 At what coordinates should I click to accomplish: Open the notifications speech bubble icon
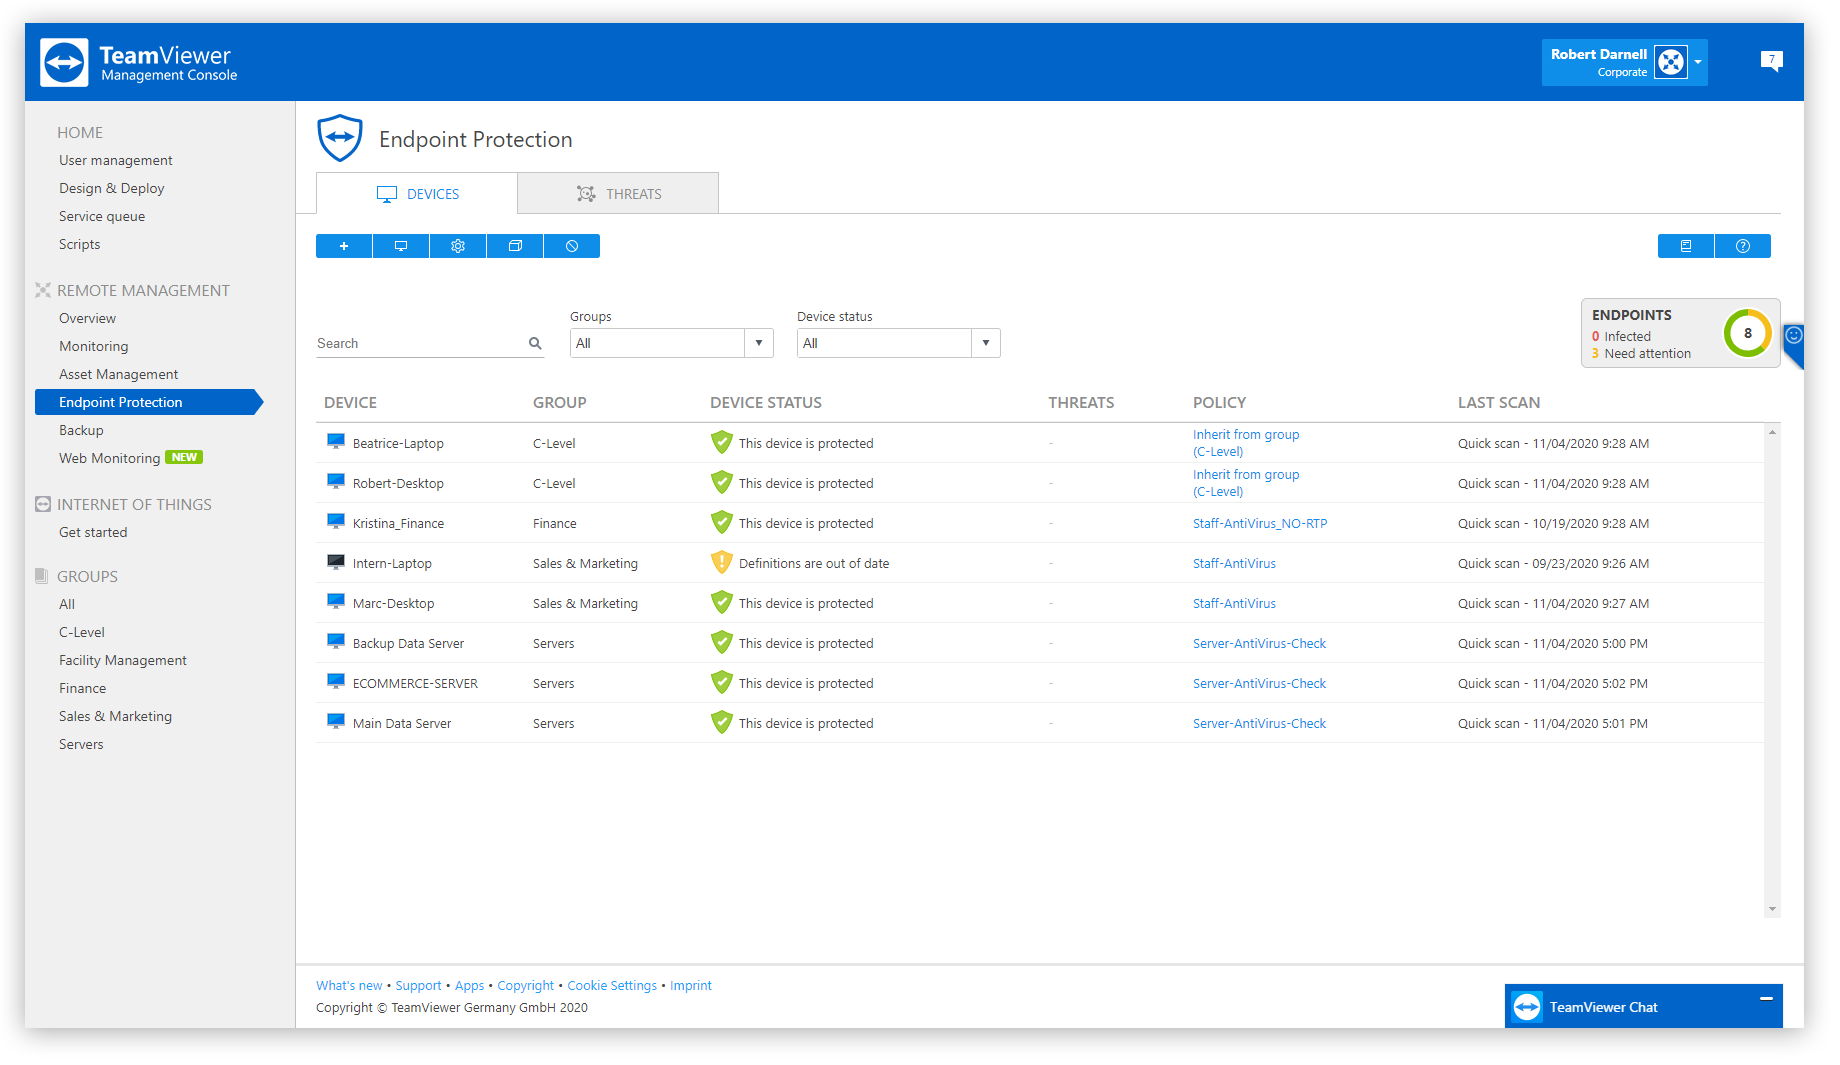tap(1771, 62)
